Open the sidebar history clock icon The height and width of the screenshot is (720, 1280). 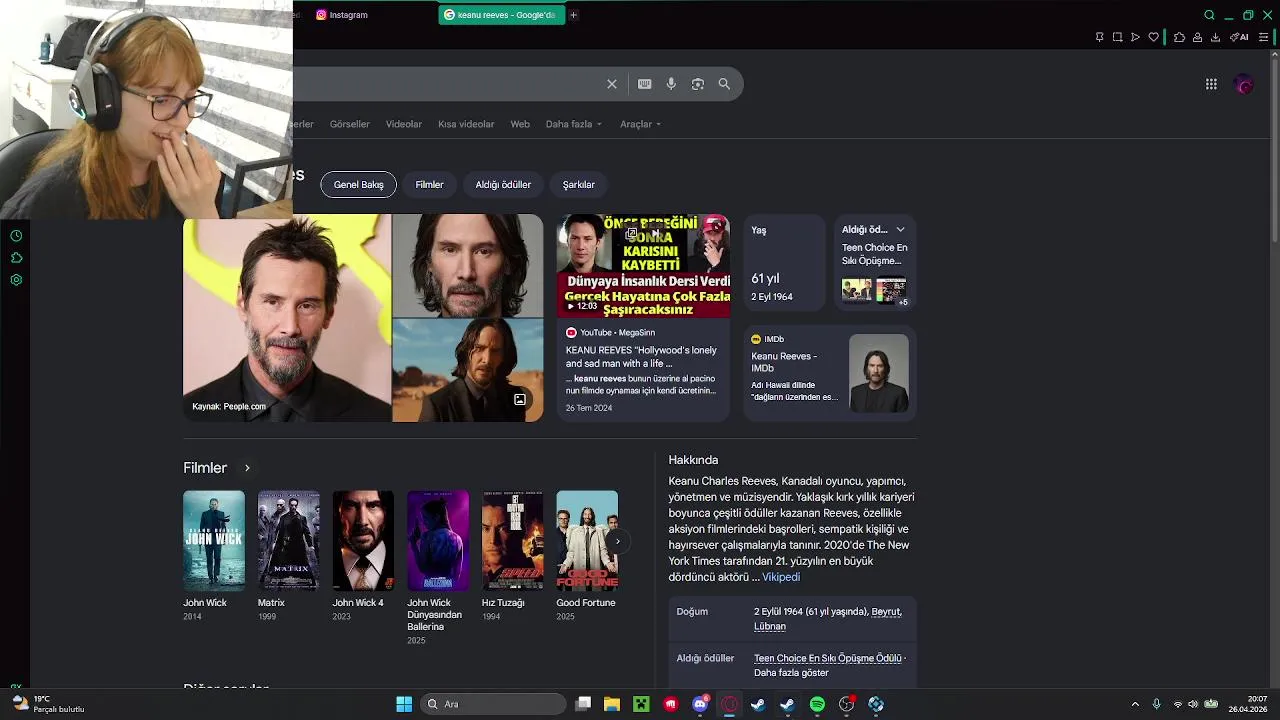pyautogui.click(x=16, y=236)
